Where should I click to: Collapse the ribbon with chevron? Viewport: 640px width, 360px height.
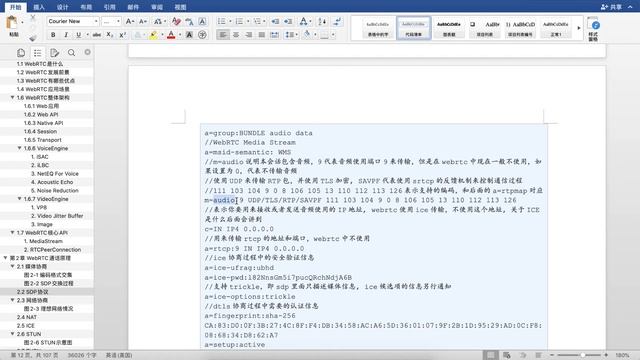[630, 7]
